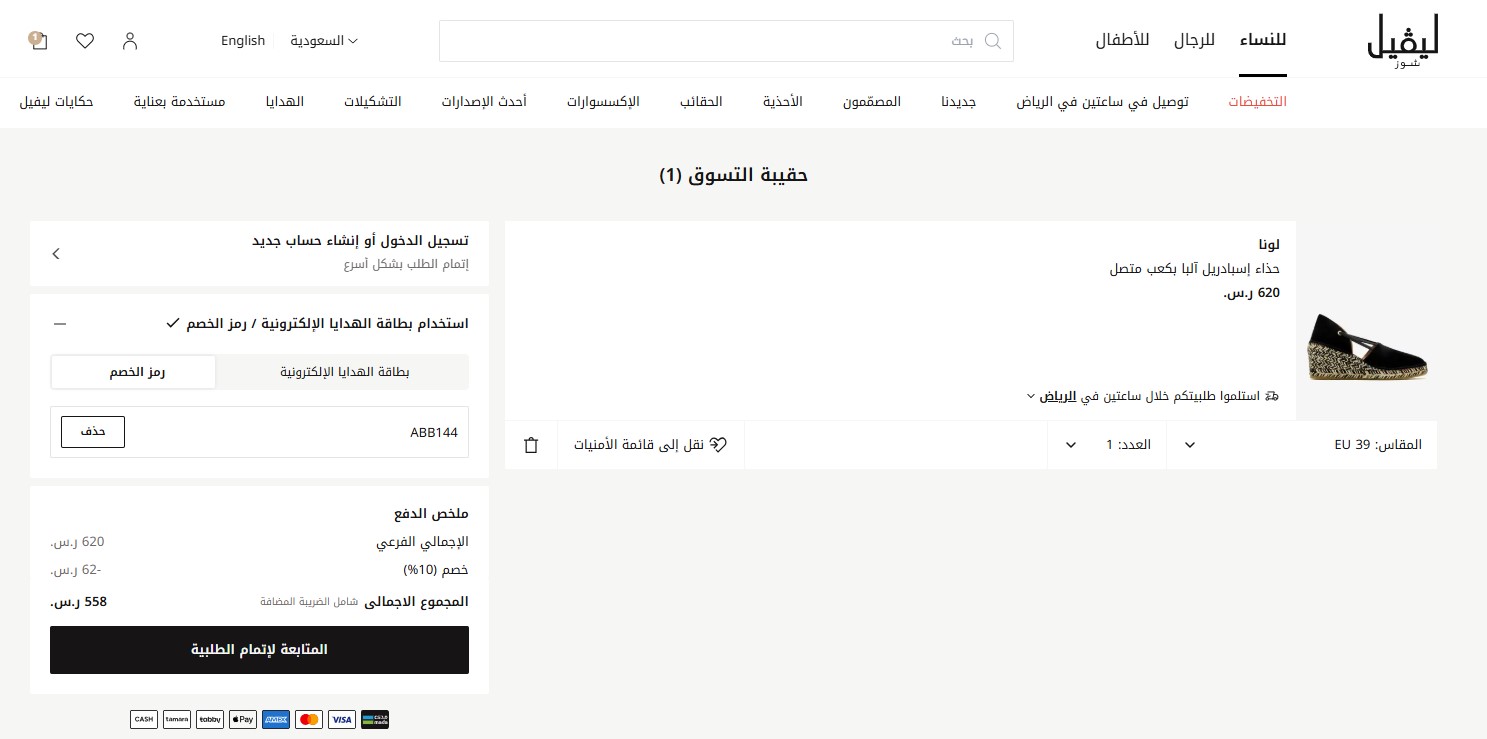Click the حقيبة التسوق (1) heading

pyautogui.click(x=733, y=176)
